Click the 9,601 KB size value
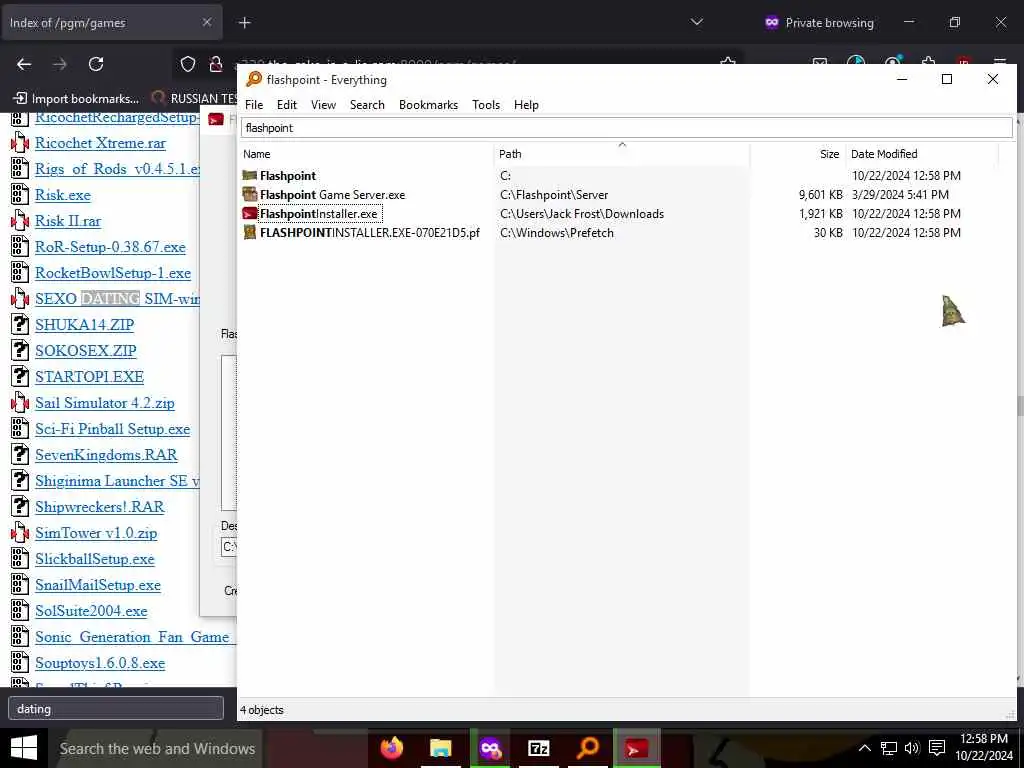The image size is (1024, 768). point(821,195)
